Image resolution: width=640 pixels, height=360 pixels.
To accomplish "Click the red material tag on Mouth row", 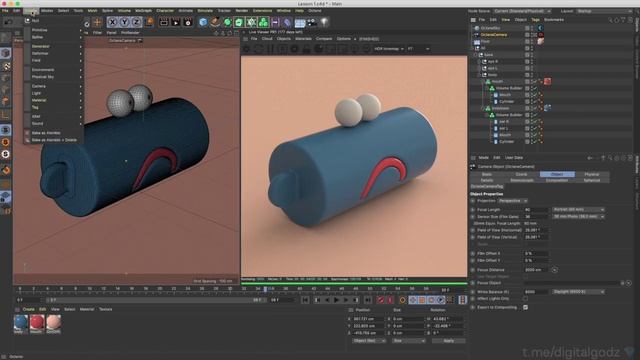I will click(x=547, y=82).
